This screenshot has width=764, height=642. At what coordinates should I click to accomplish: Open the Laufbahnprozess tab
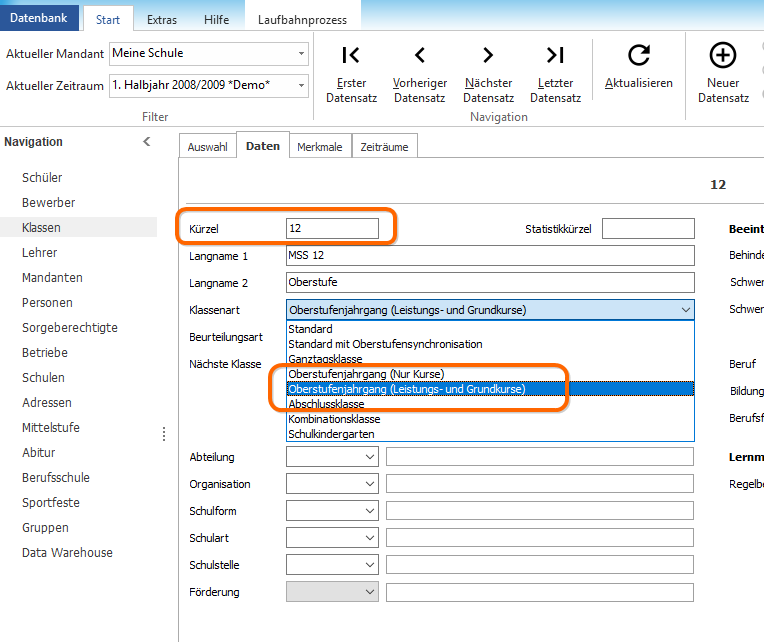tap(302, 19)
